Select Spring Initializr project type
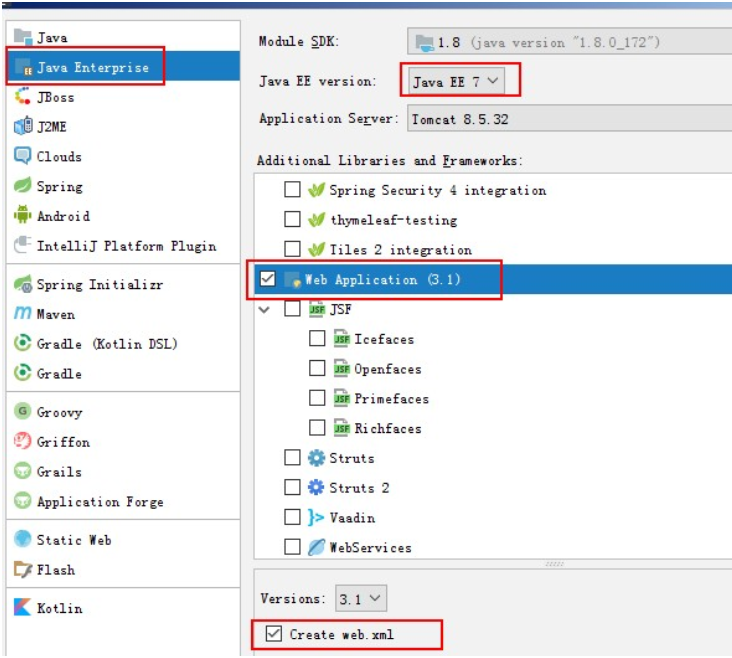Screen dimensions: 732x658 124,284
